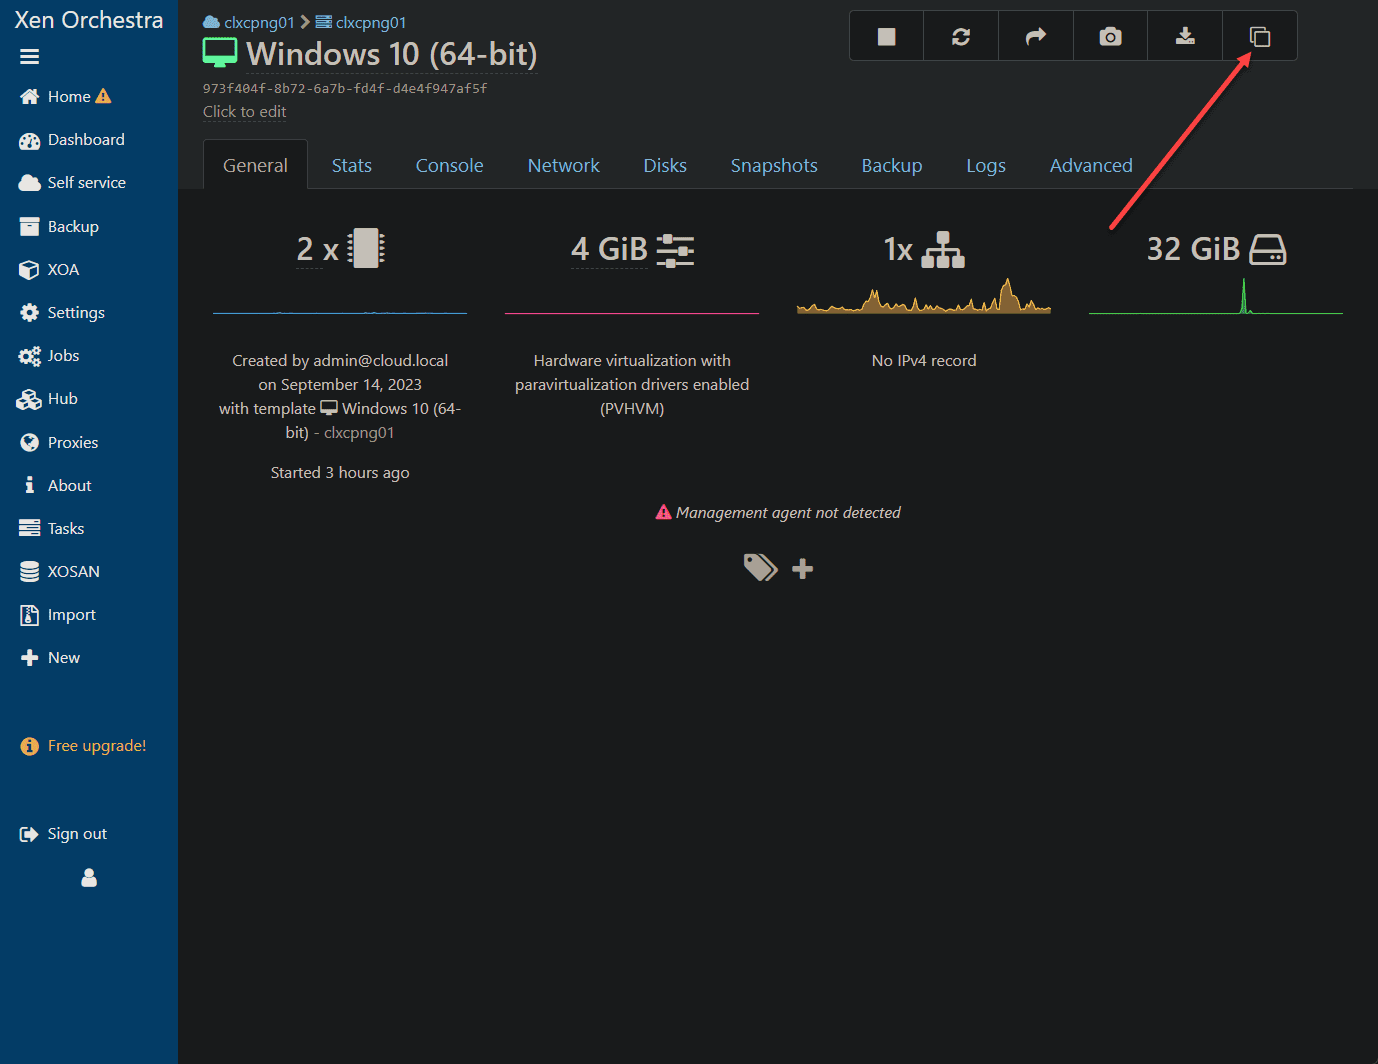
Task: Switch to the Stats tab
Action: [352, 166]
